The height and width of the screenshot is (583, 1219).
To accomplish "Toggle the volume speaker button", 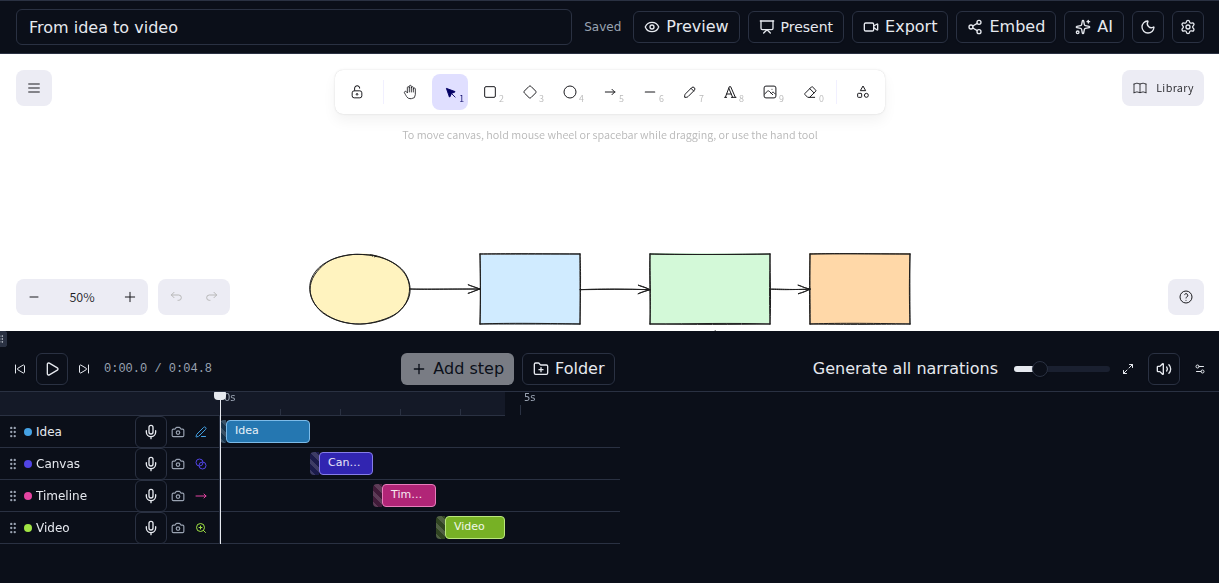I will click(1164, 369).
